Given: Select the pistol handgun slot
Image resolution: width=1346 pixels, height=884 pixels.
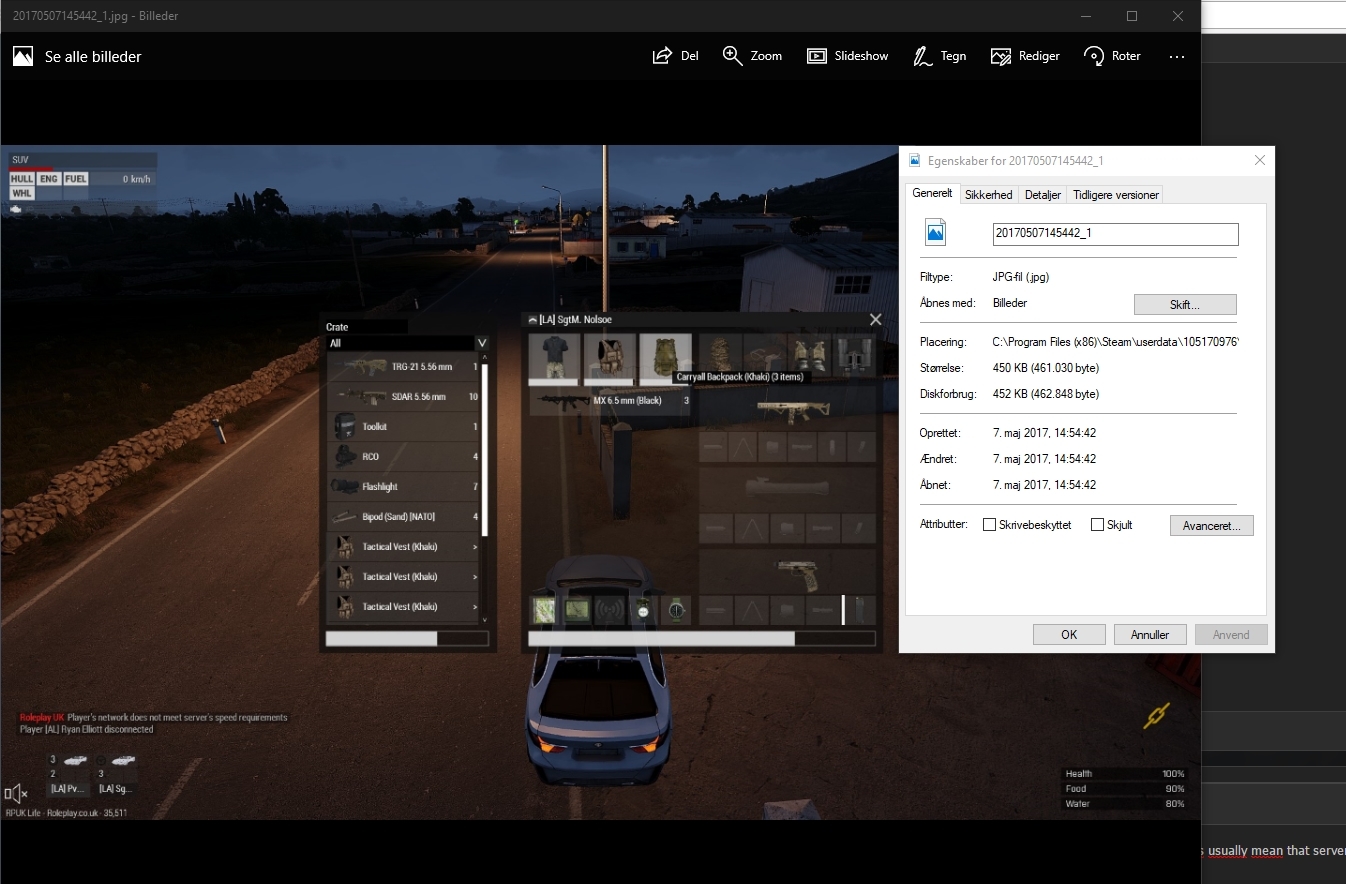Looking at the screenshot, I should 787,571.
